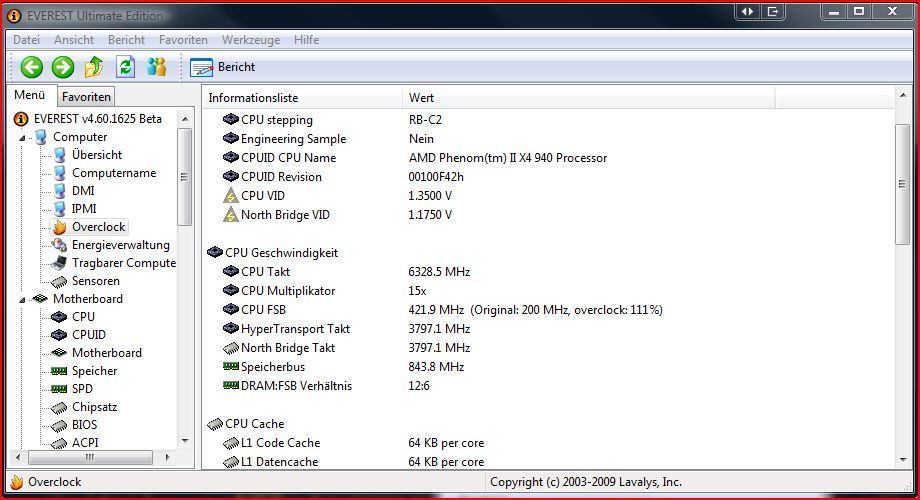The width and height of the screenshot is (920, 500).
Task: Open the Hilfe menu
Action: pyautogui.click(x=306, y=40)
